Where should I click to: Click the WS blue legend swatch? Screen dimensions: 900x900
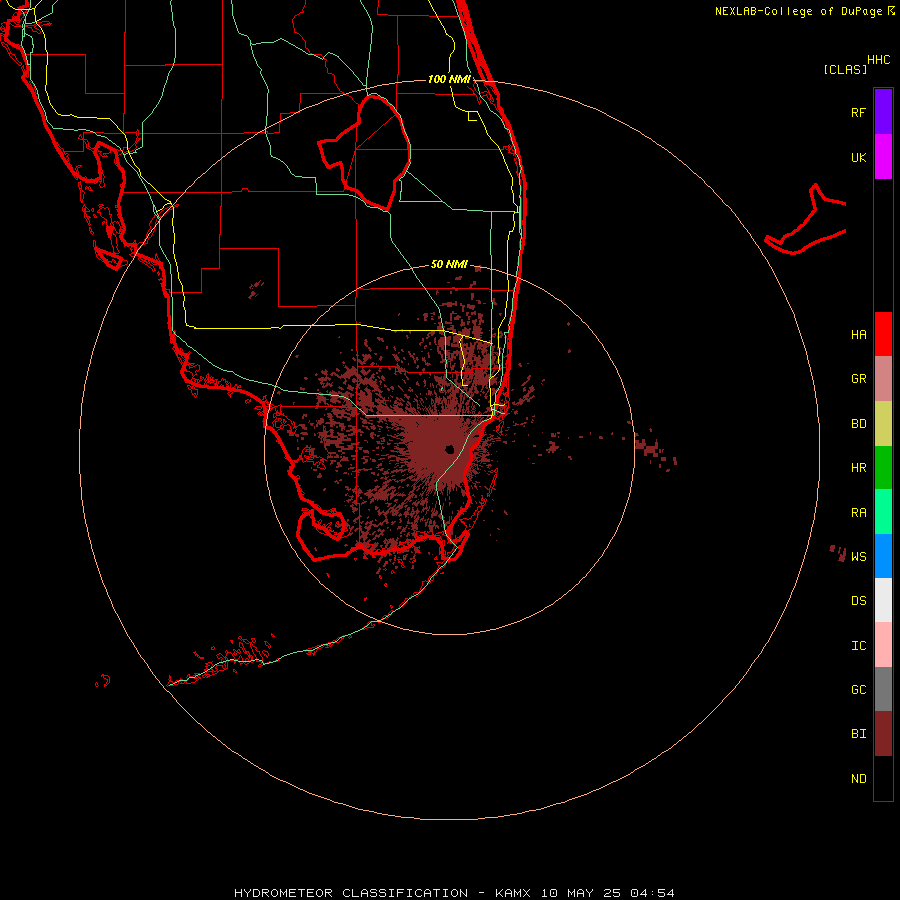[883, 556]
